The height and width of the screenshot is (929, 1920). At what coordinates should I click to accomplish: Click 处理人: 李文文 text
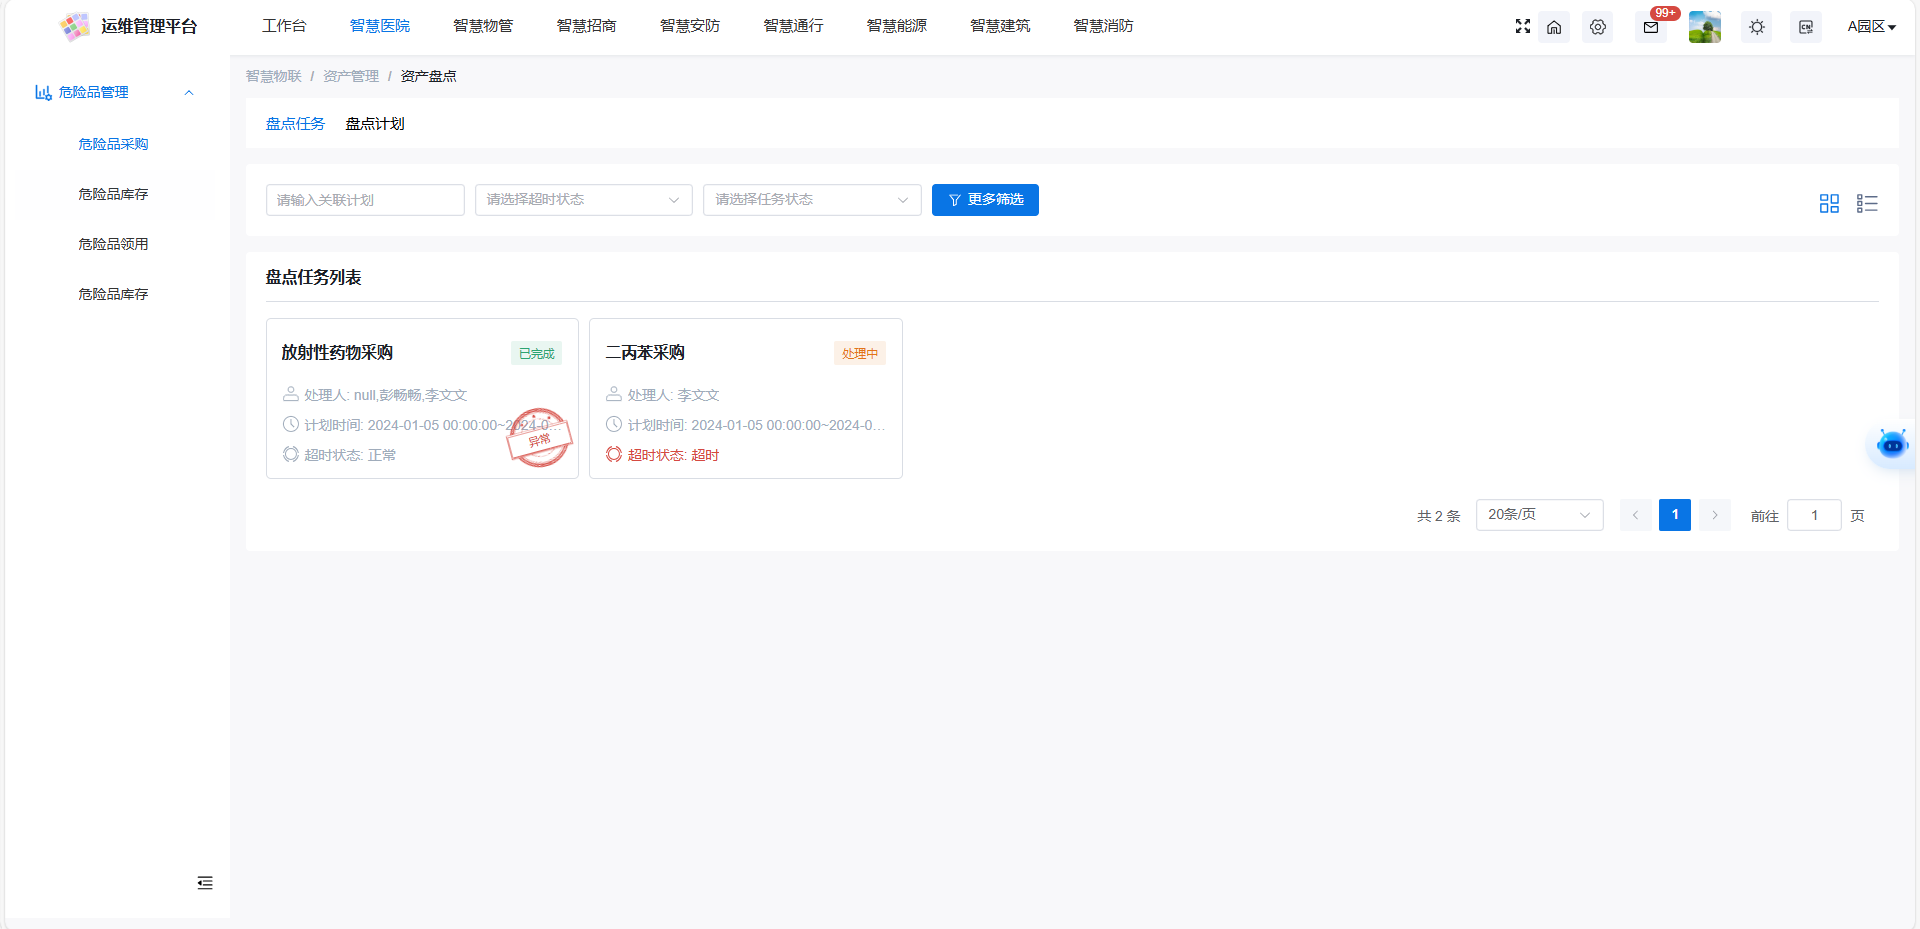pos(673,395)
